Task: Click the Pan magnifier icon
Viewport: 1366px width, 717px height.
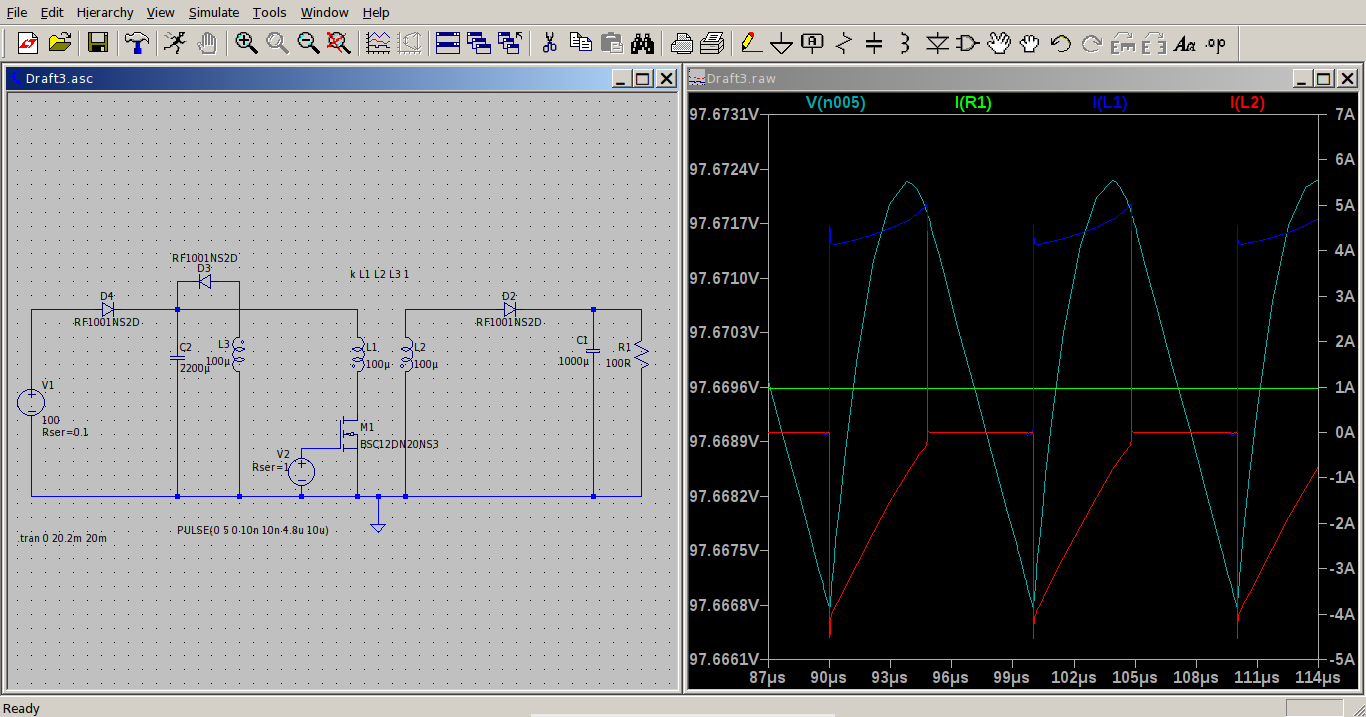Action: [x=277, y=42]
